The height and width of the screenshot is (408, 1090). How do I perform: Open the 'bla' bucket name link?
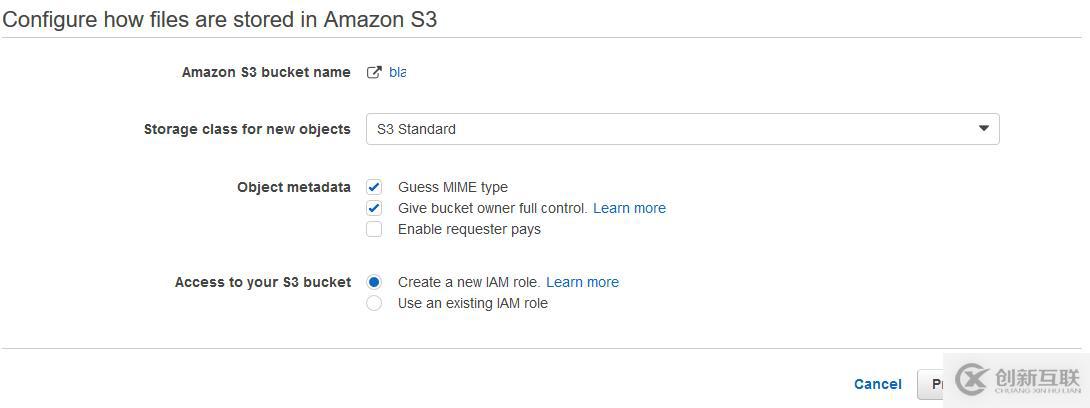click(397, 72)
